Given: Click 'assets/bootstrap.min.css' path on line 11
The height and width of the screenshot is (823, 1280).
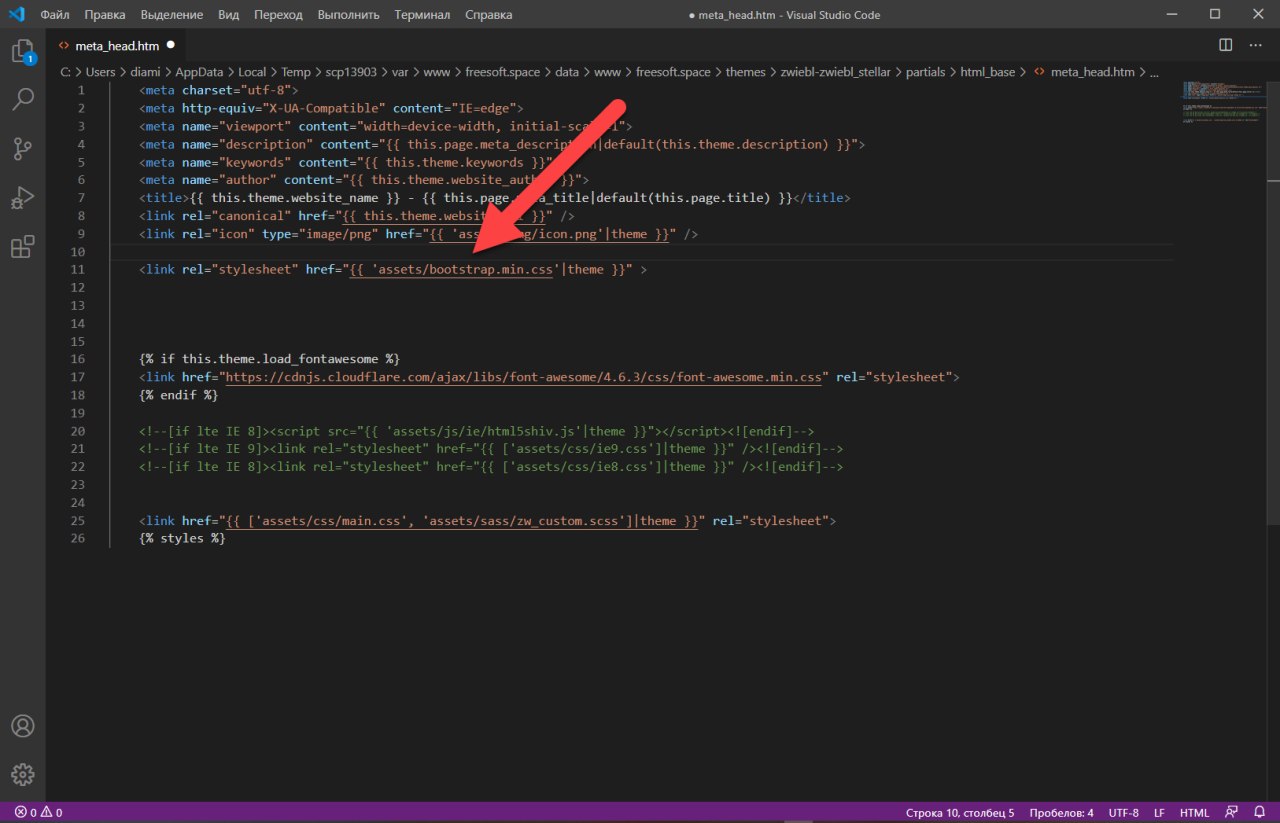Looking at the screenshot, I should point(466,269).
